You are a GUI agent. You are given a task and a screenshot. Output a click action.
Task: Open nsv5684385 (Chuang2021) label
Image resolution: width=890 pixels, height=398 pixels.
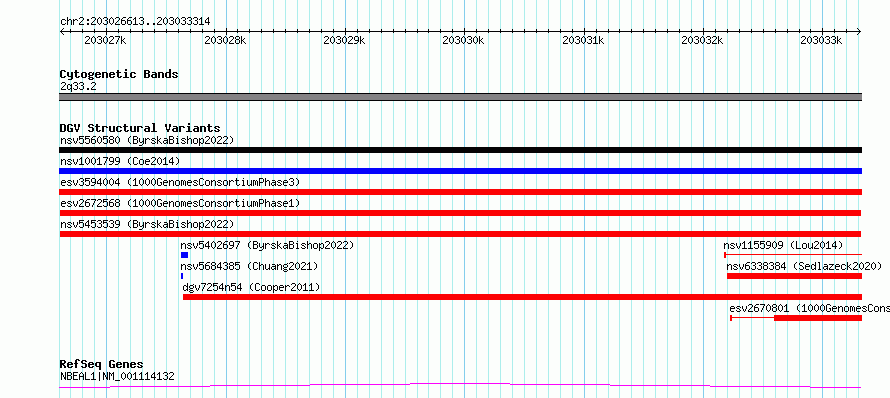pyautogui.click(x=249, y=266)
